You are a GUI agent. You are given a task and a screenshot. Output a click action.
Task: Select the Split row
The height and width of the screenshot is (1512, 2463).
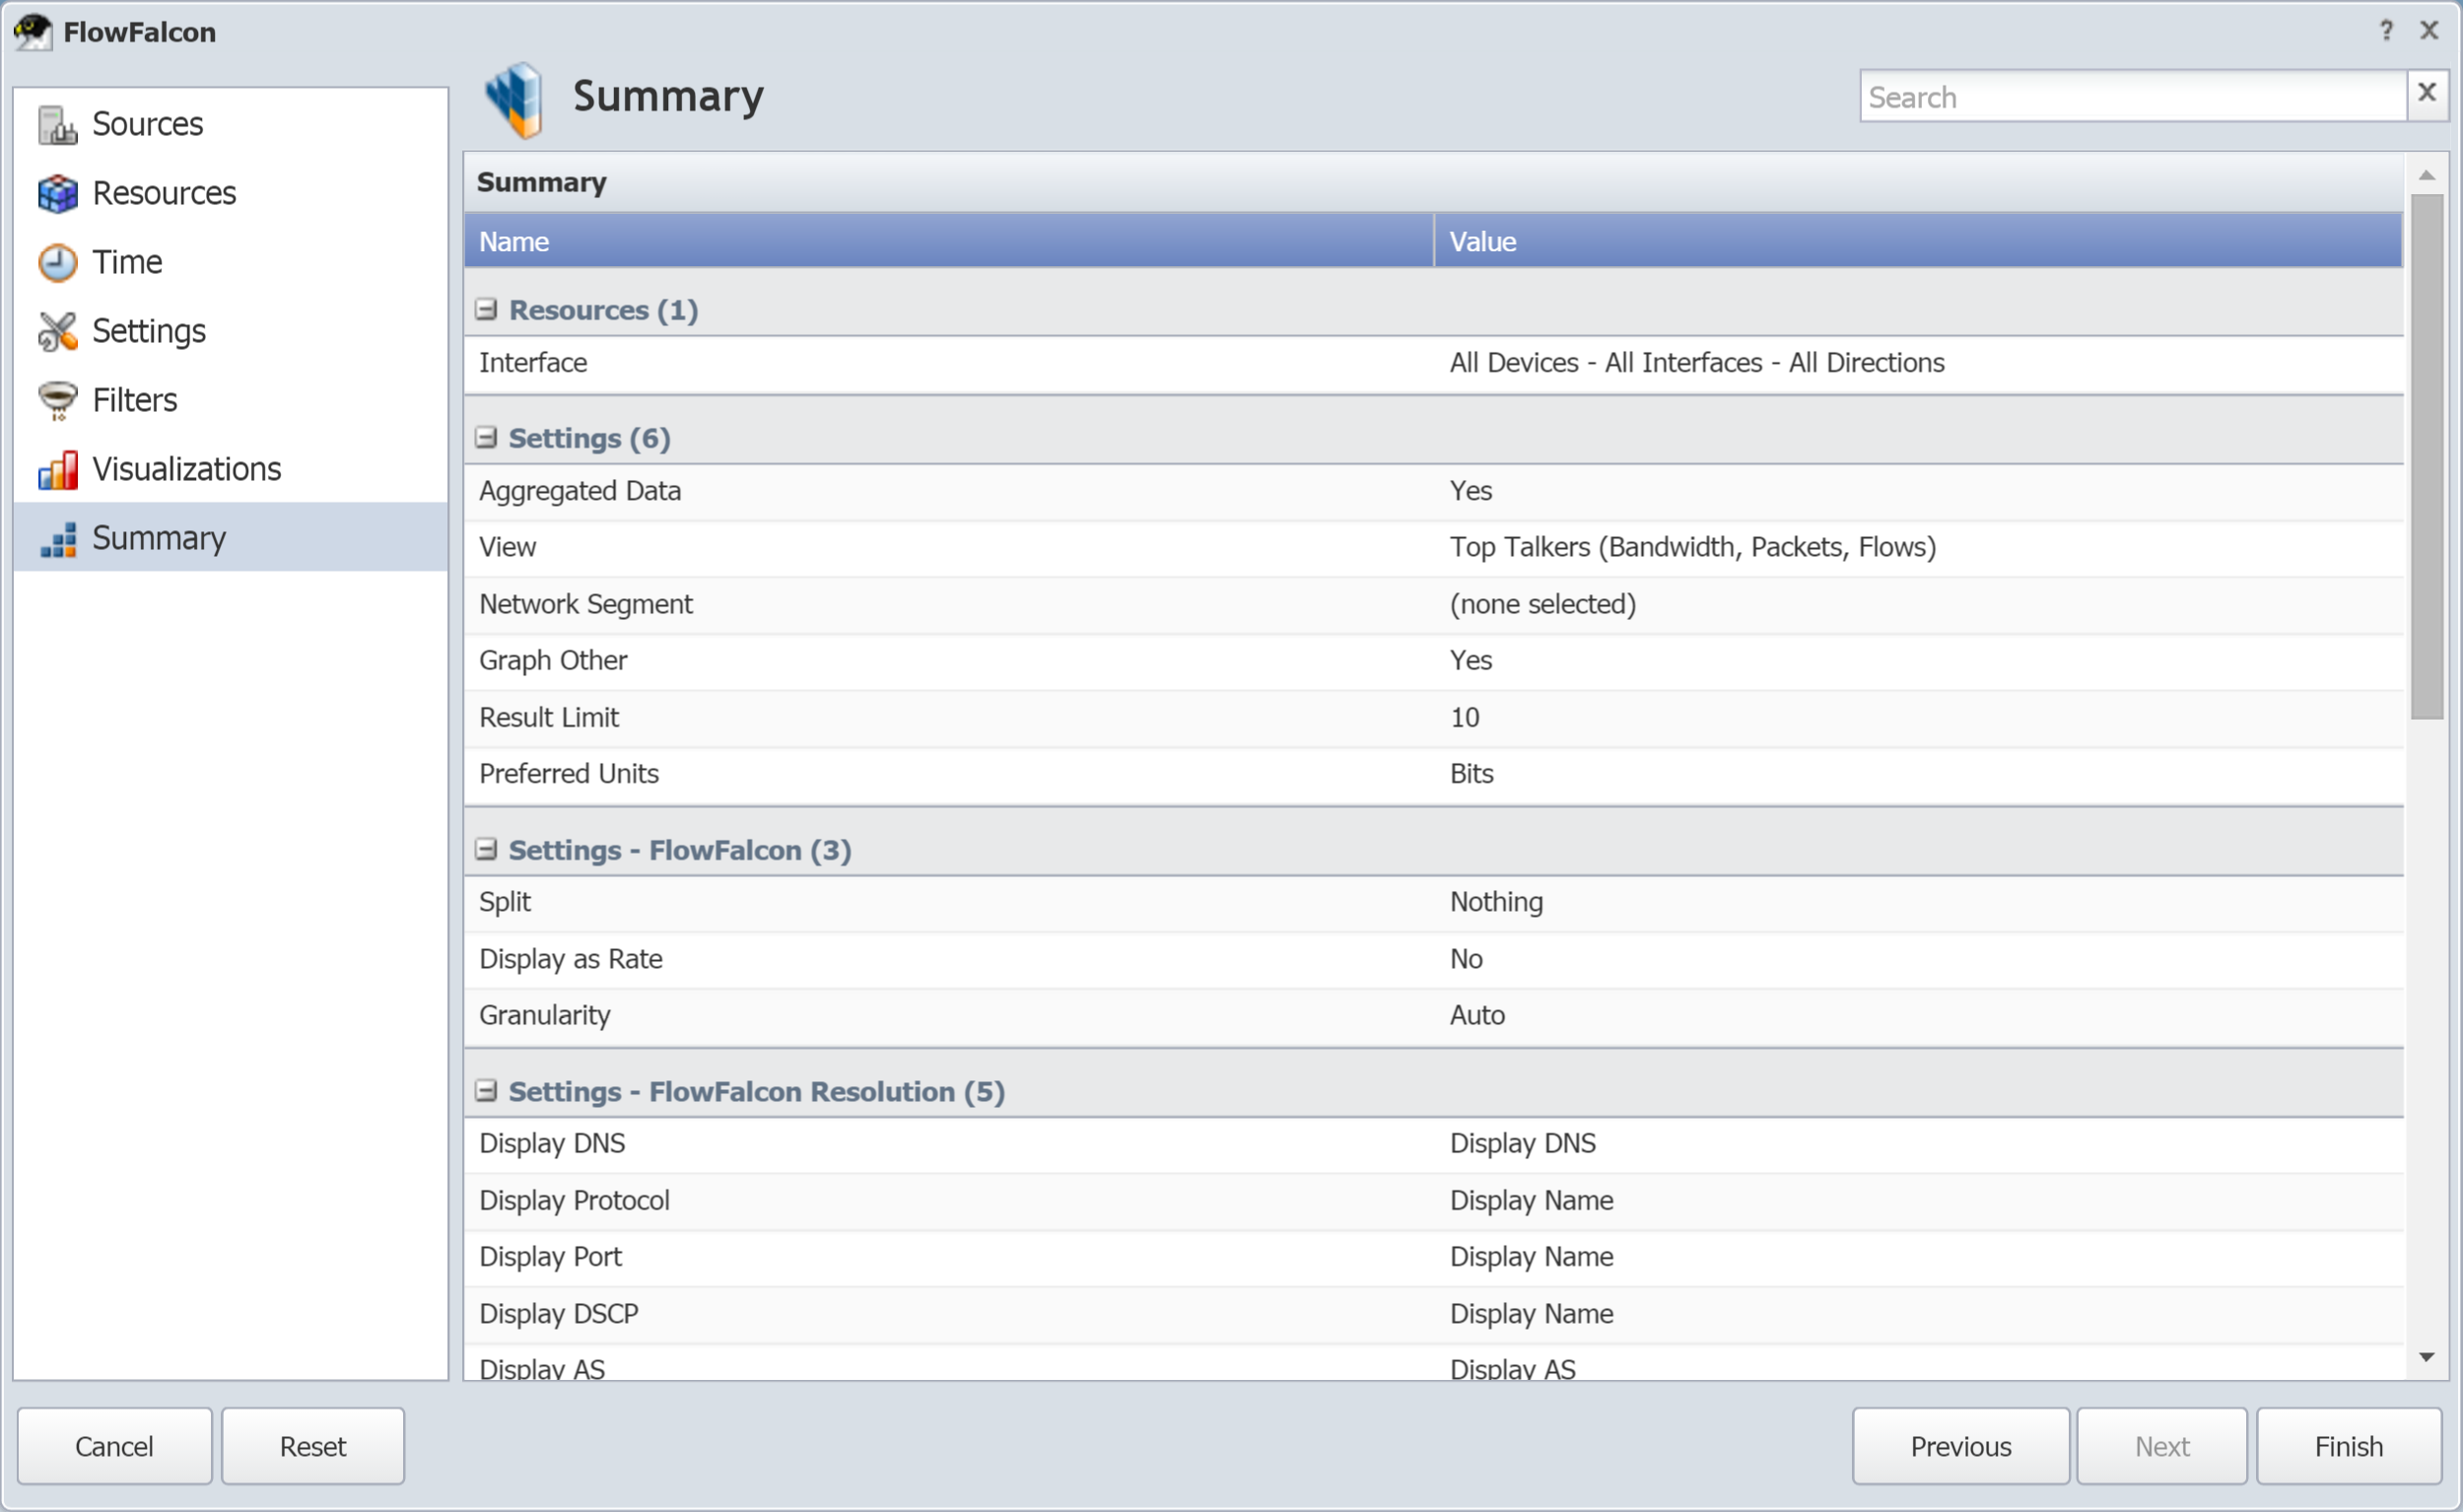click(x=1433, y=902)
